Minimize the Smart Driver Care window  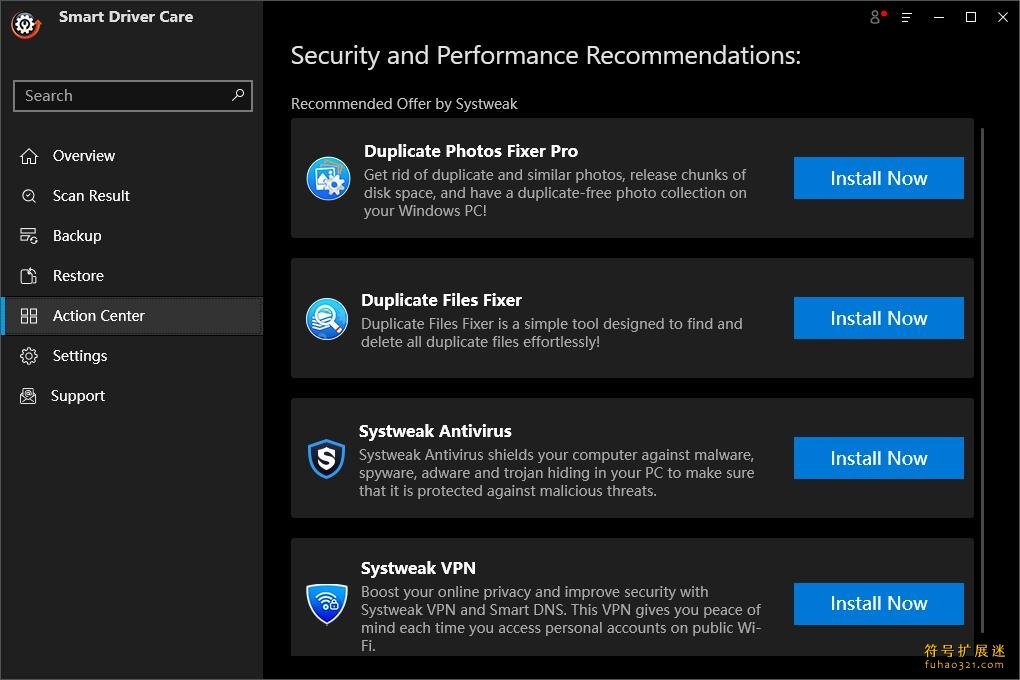(939, 18)
